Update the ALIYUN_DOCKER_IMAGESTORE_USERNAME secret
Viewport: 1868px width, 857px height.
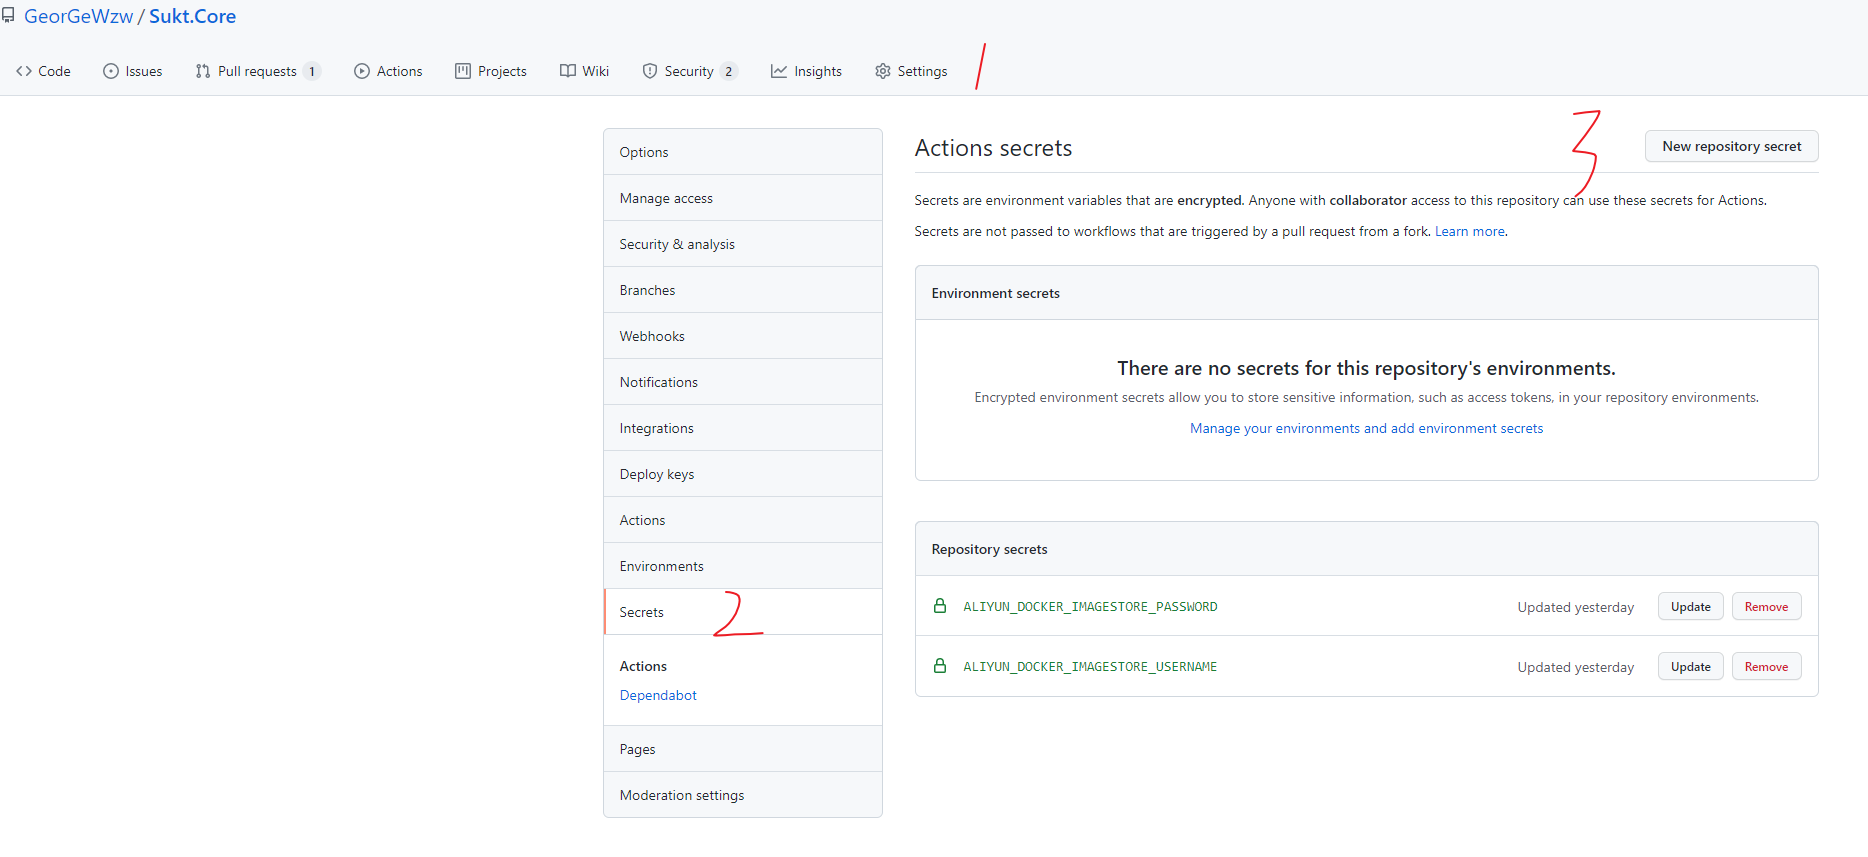1690,666
